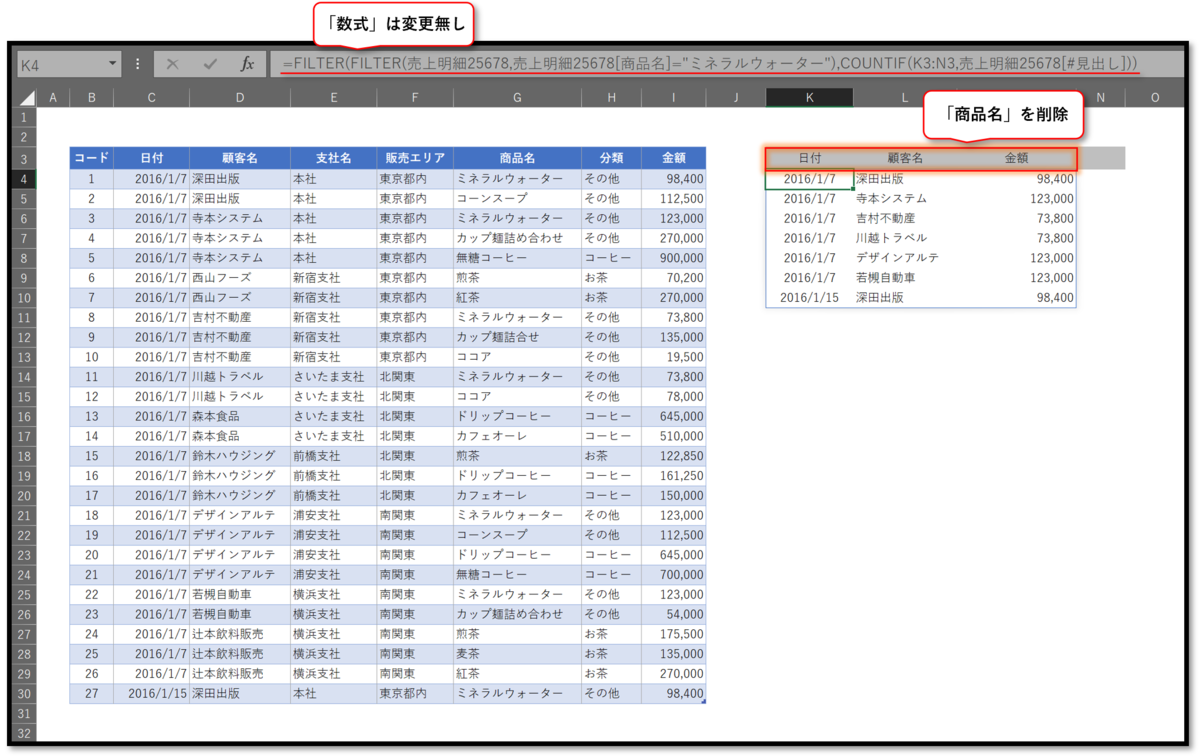Click inside the FILTER formula text

[x=710, y=64]
